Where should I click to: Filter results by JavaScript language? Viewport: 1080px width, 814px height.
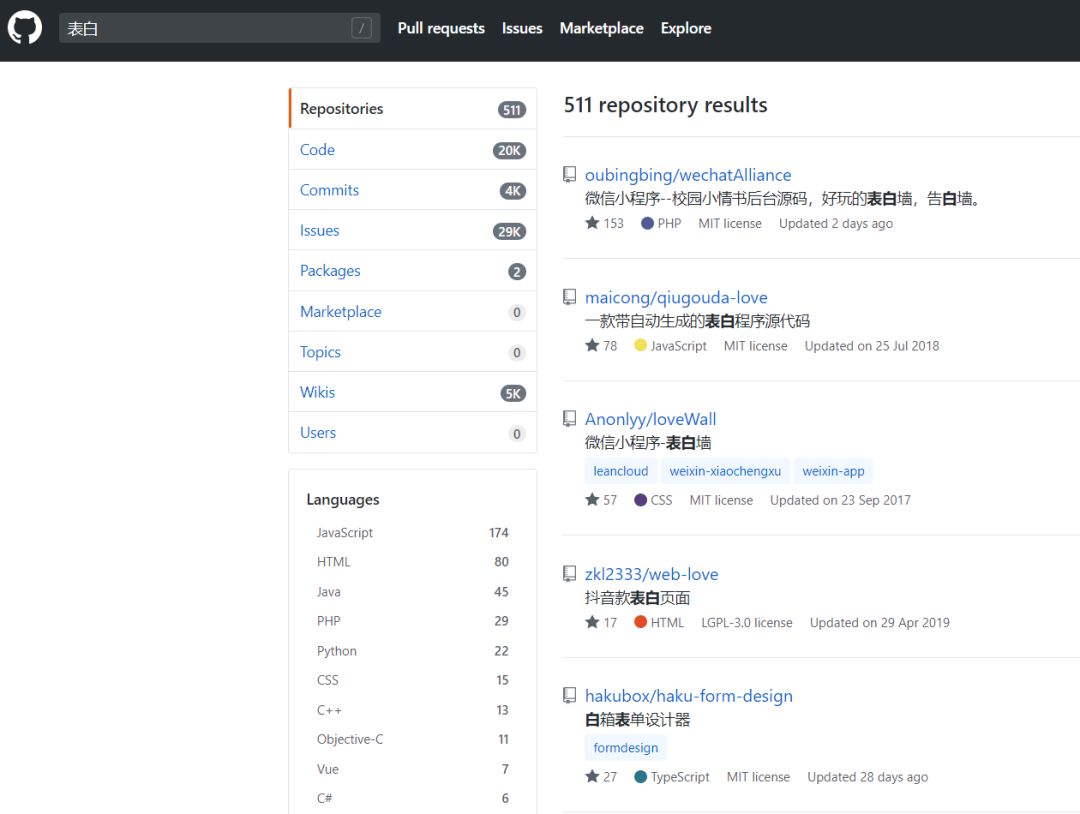(x=345, y=533)
